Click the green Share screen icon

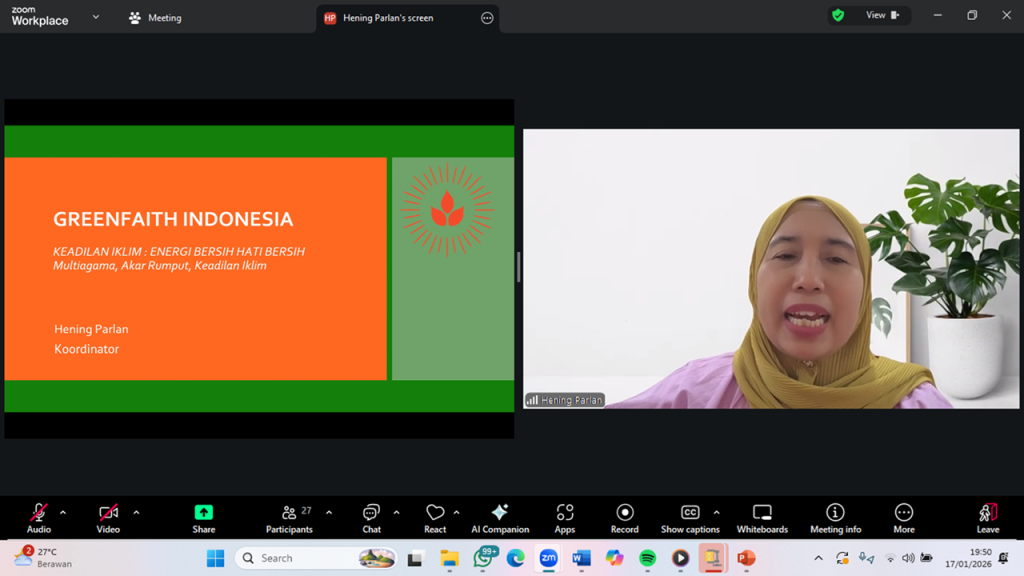[x=203, y=517]
